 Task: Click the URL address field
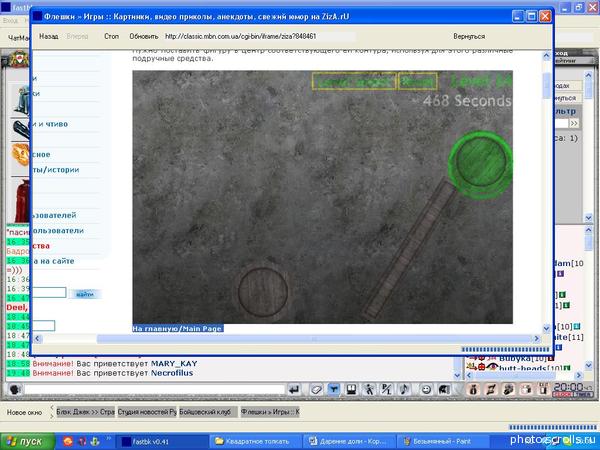[259, 36]
